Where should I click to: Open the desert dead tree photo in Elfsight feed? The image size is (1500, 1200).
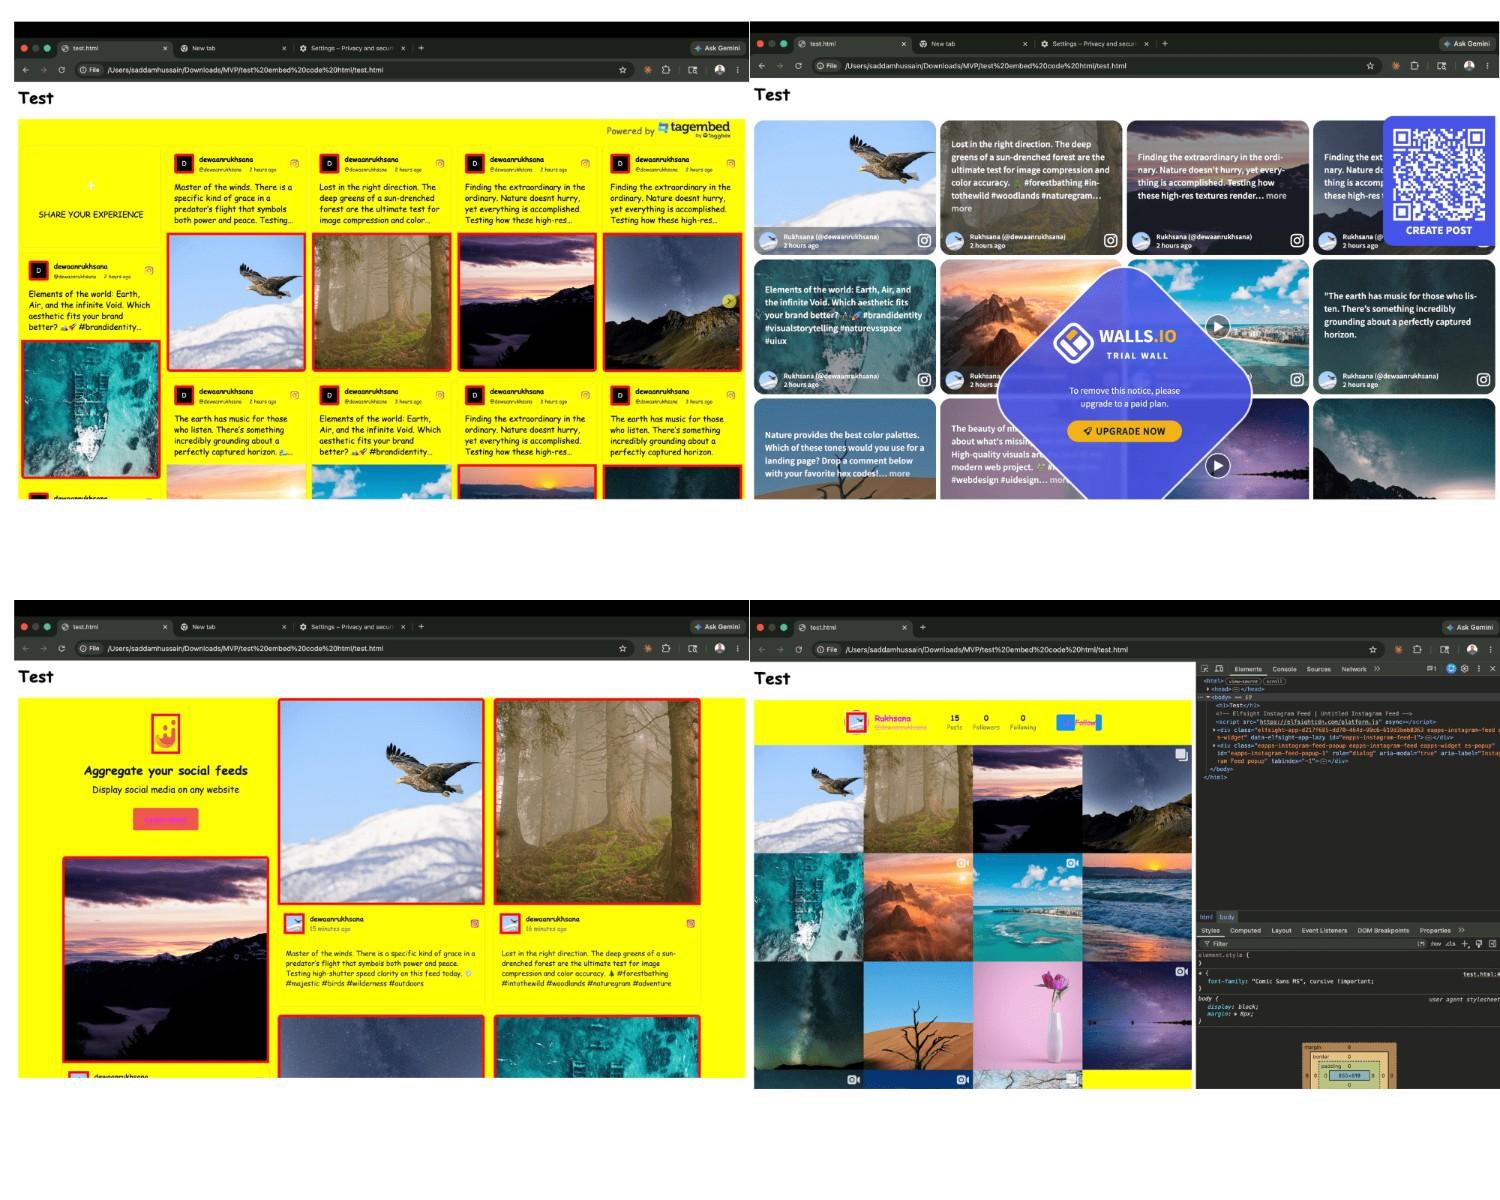point(918,1015)
